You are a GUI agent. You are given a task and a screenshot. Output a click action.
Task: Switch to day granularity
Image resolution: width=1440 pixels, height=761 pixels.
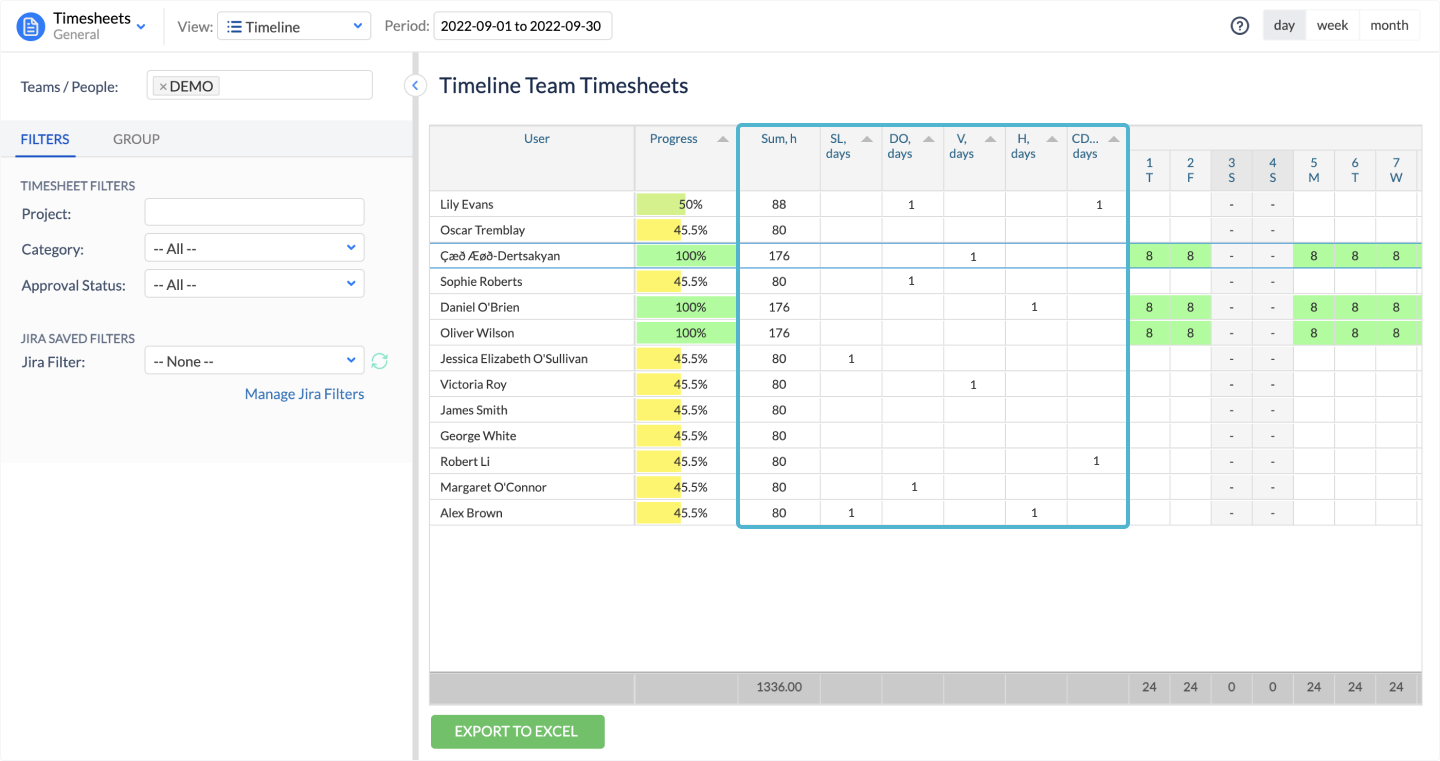pos(1284,26)
